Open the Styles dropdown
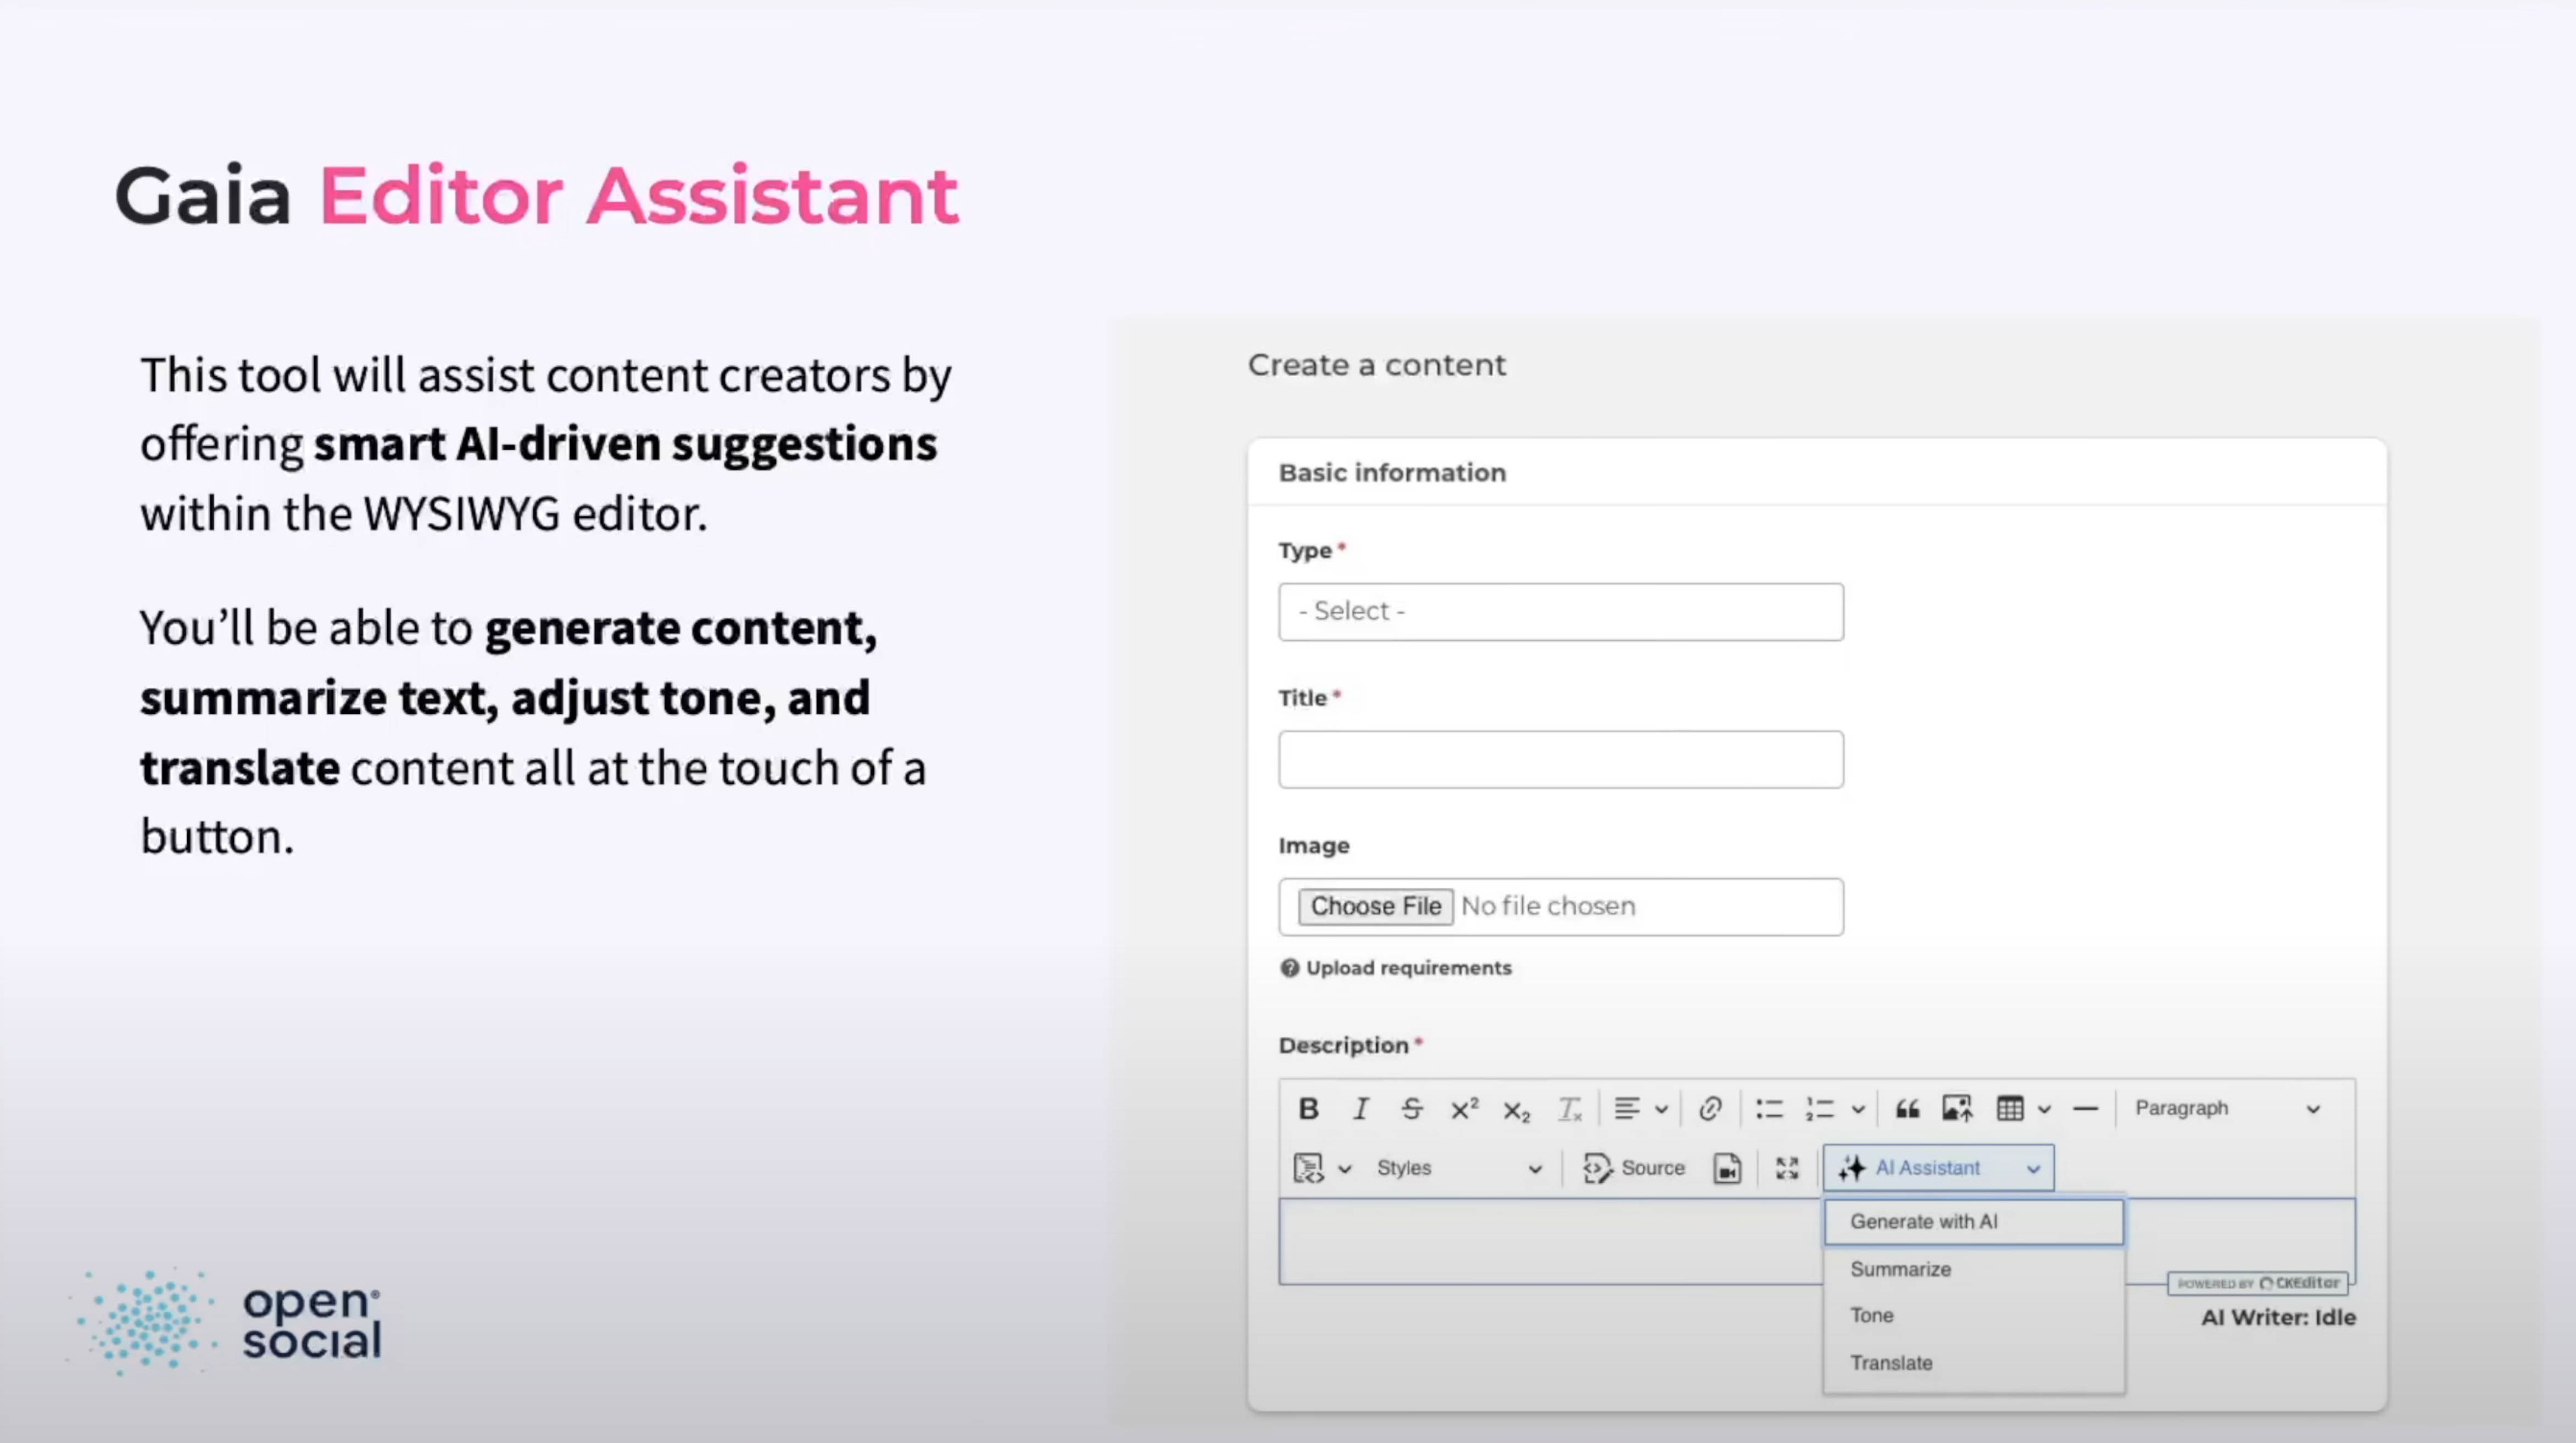This screenshot has height=1443, width=2576. pos(1459,1168)
